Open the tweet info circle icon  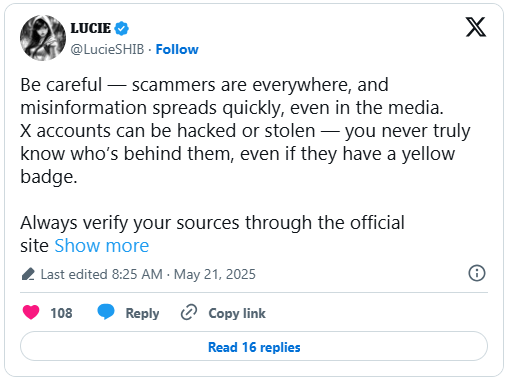[477, 273]
